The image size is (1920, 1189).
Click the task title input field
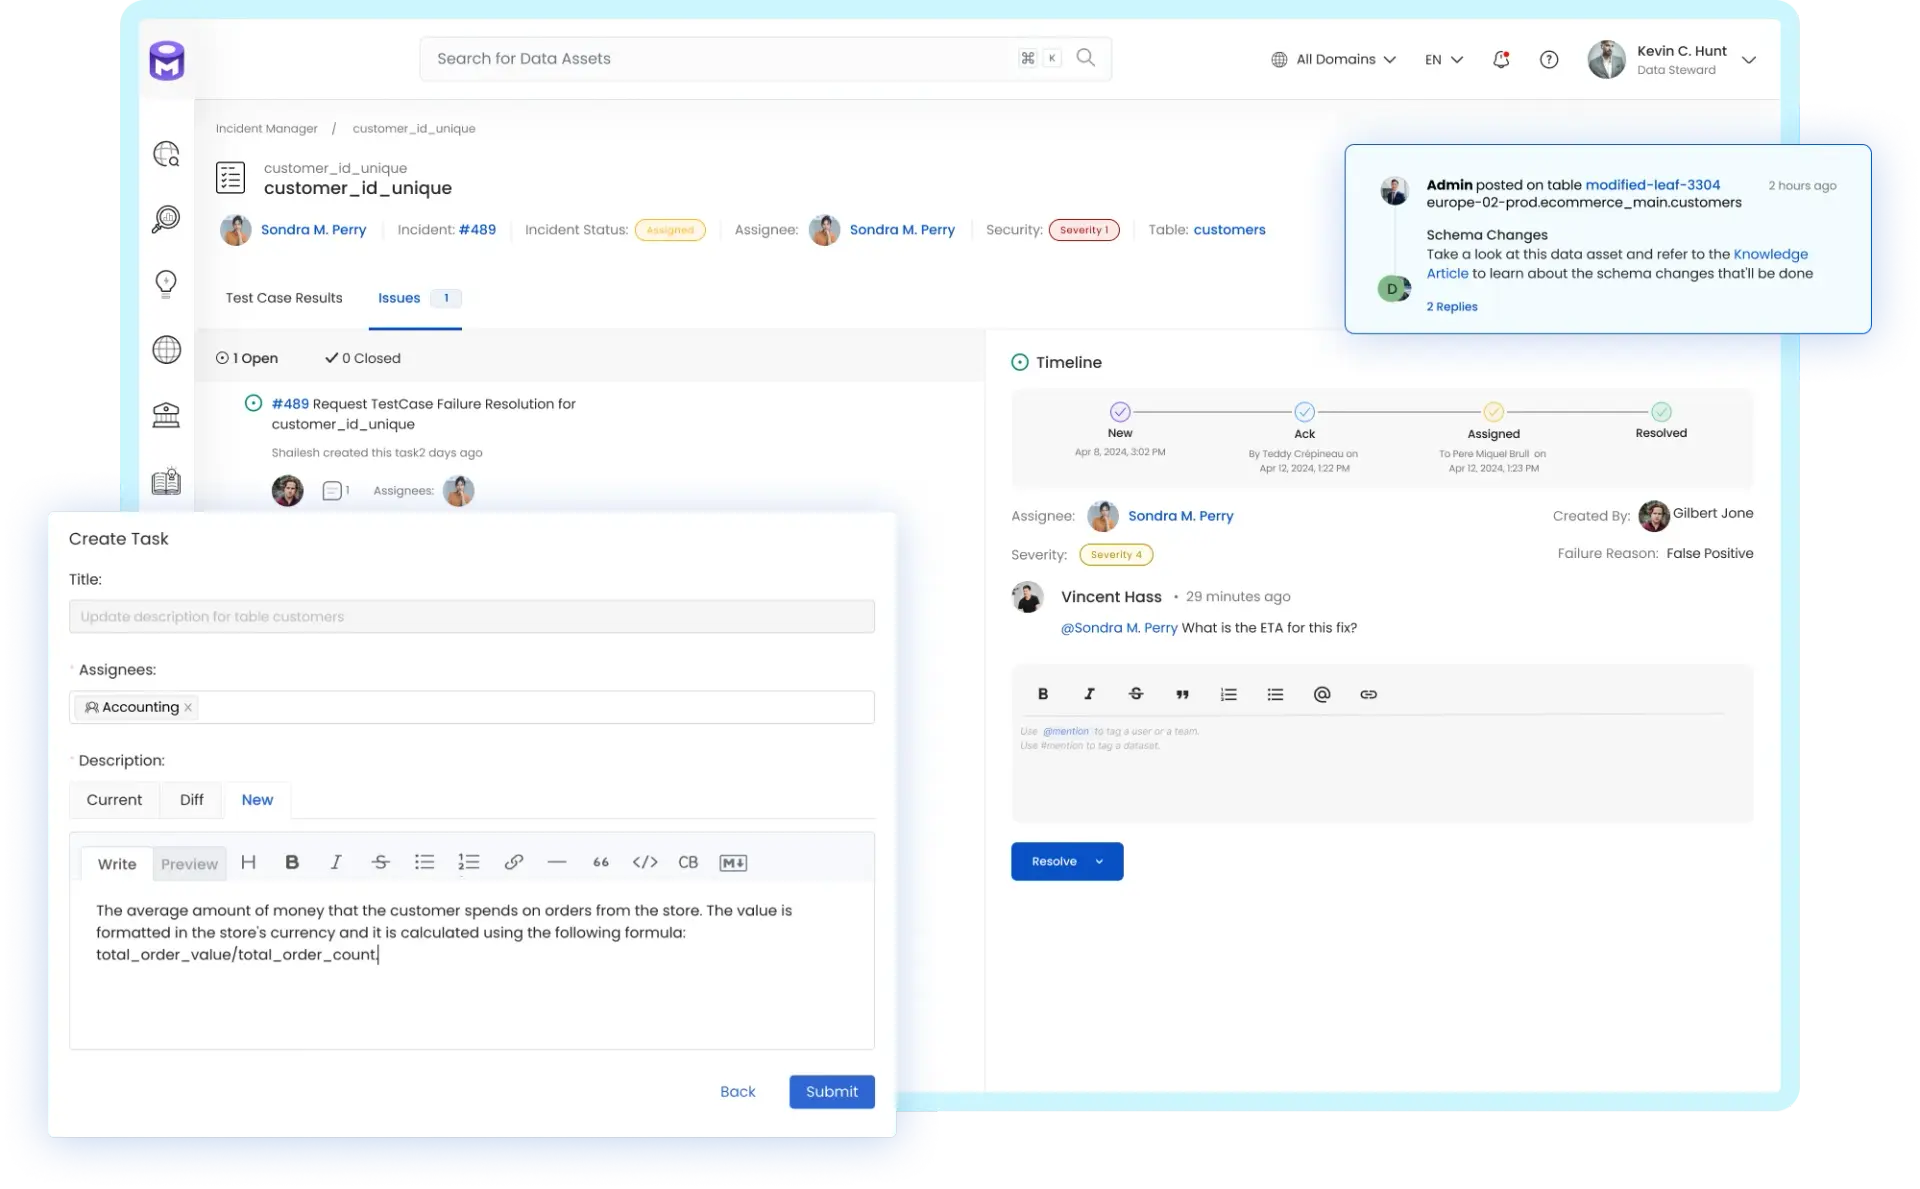tap(472, 616)
